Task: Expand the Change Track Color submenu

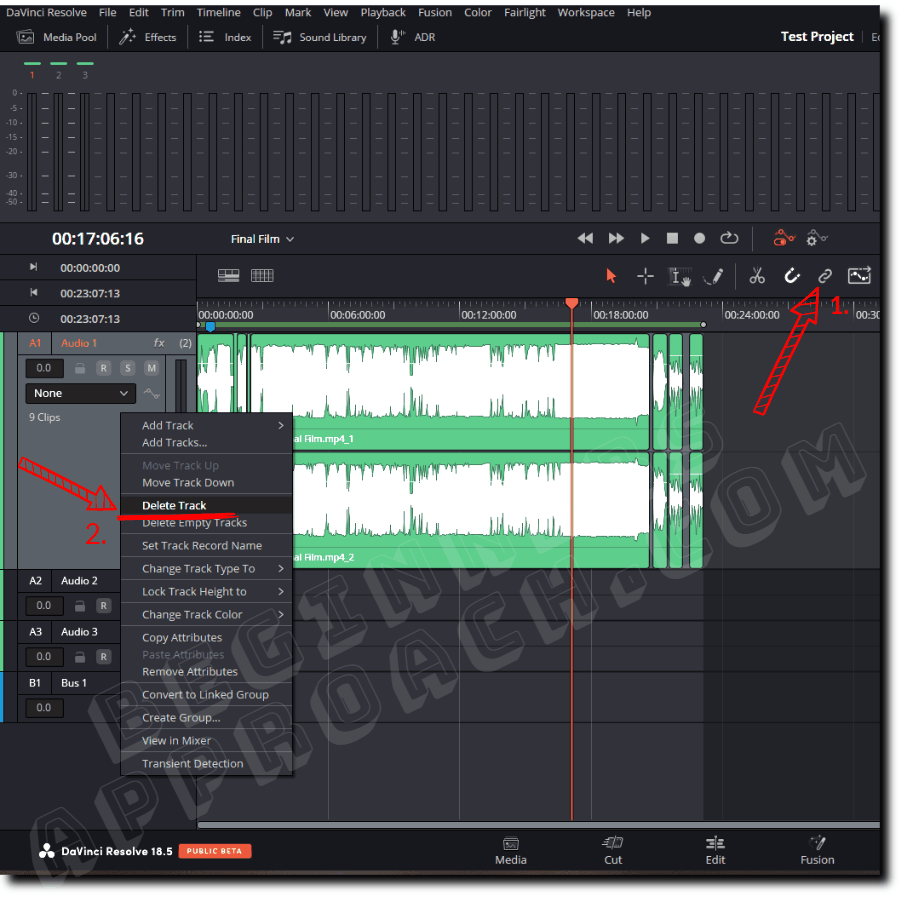Action: pyautogui.click(x=198, y=614)
